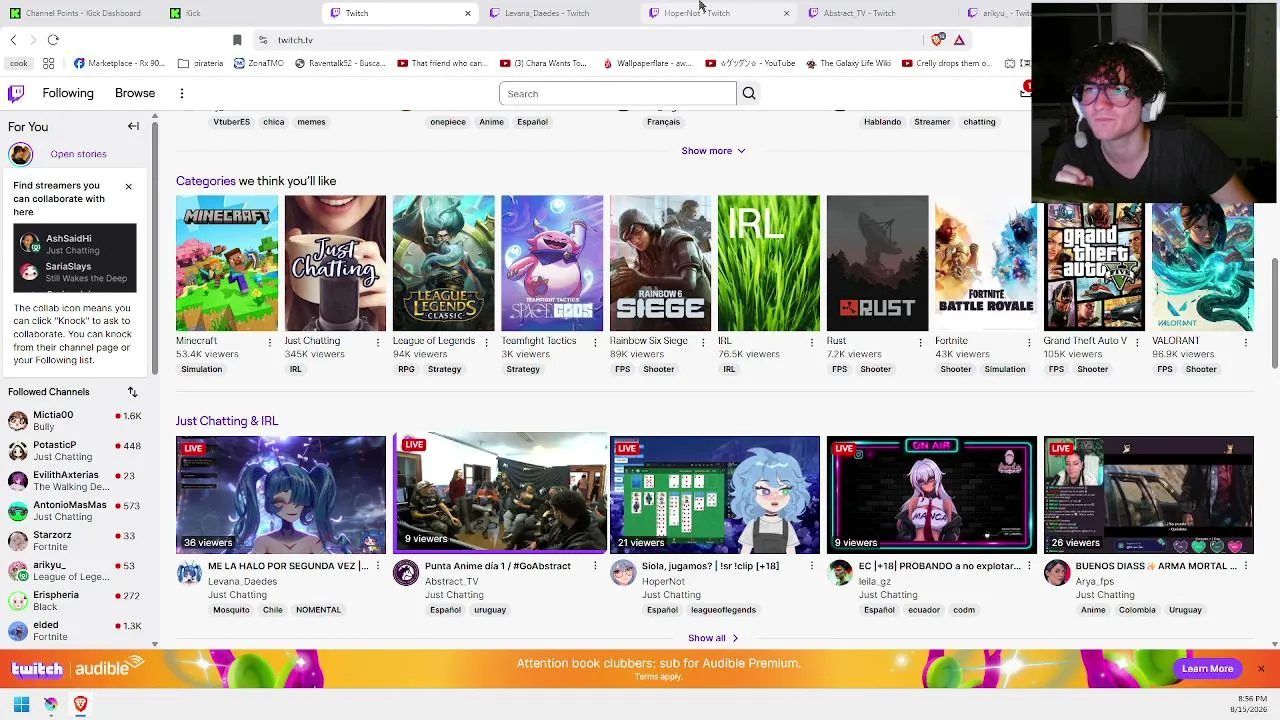This screenshot has height=720, width=1280.
Task: Dismiss the collaborate streamers card
Action: pyautogui.click(x=128, y=187)
